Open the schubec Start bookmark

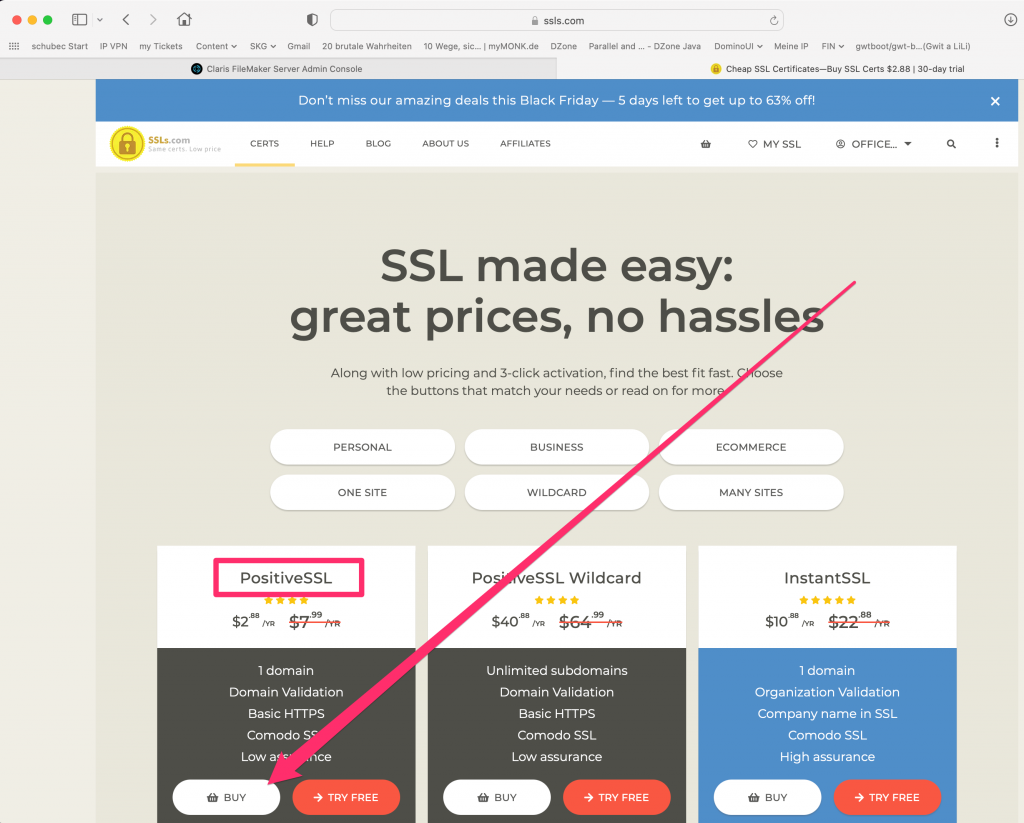point(59,46)
